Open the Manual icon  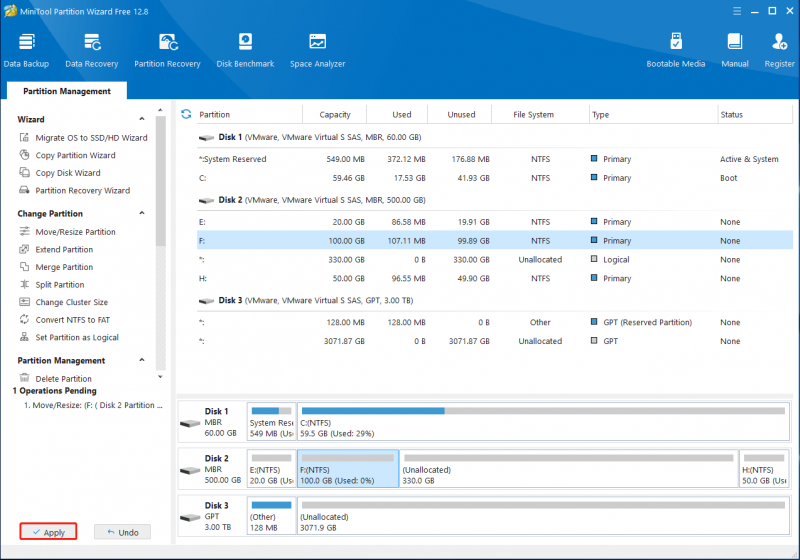(735, 50)
